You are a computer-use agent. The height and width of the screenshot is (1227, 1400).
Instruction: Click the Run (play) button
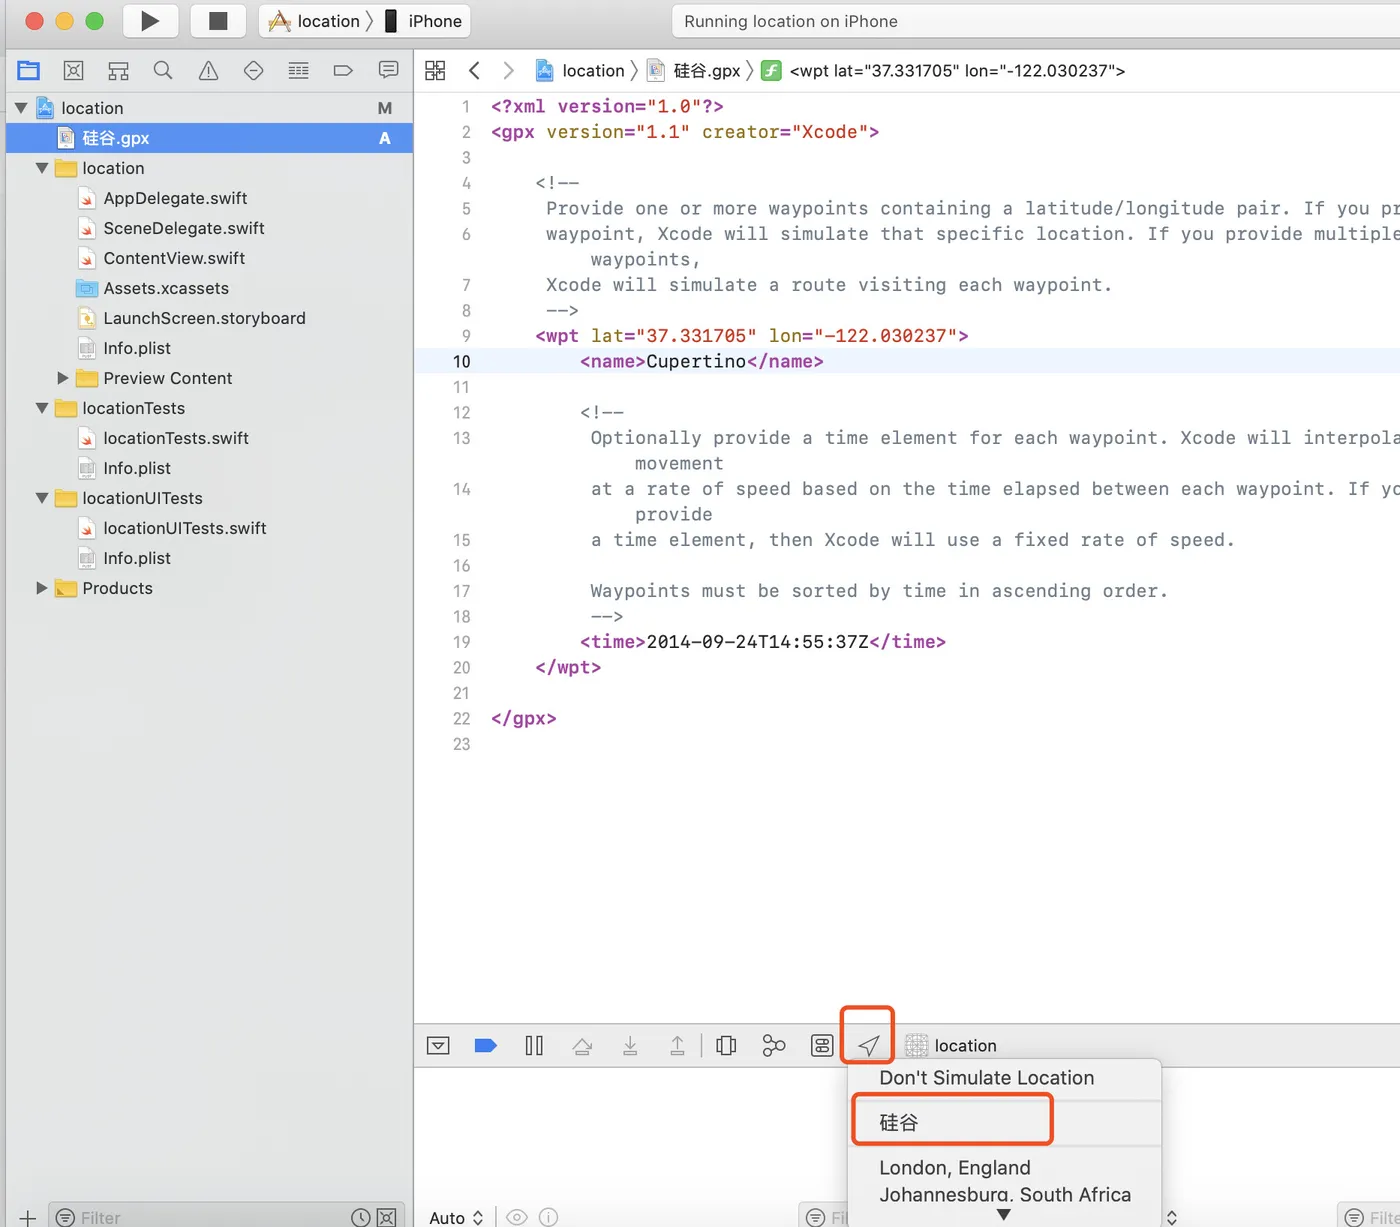[150, 21]
